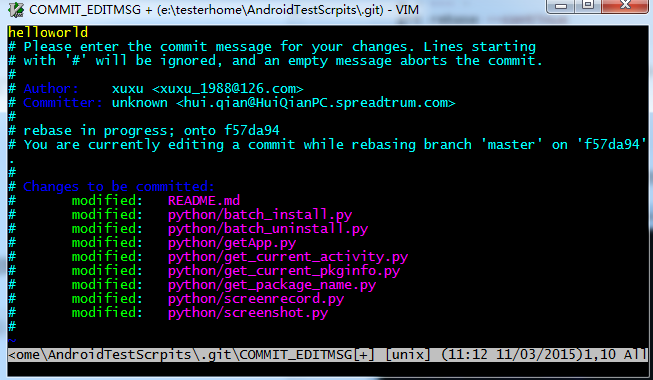Click the [unix] file format indicator

(x=407, y=355)
